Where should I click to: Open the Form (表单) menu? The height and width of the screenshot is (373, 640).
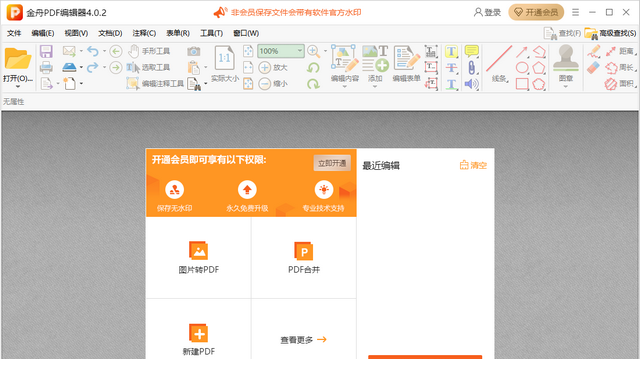(178, 33)
